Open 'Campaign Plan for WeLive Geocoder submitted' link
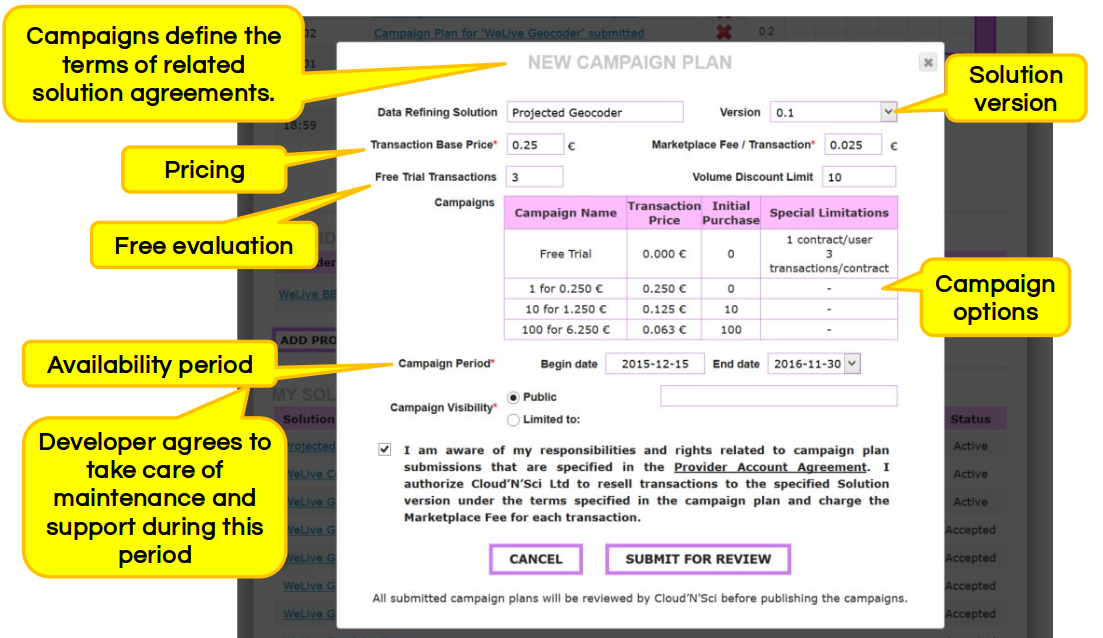Image resolution: width=1103 pixels, height=638 pixels. click(509, 33)
